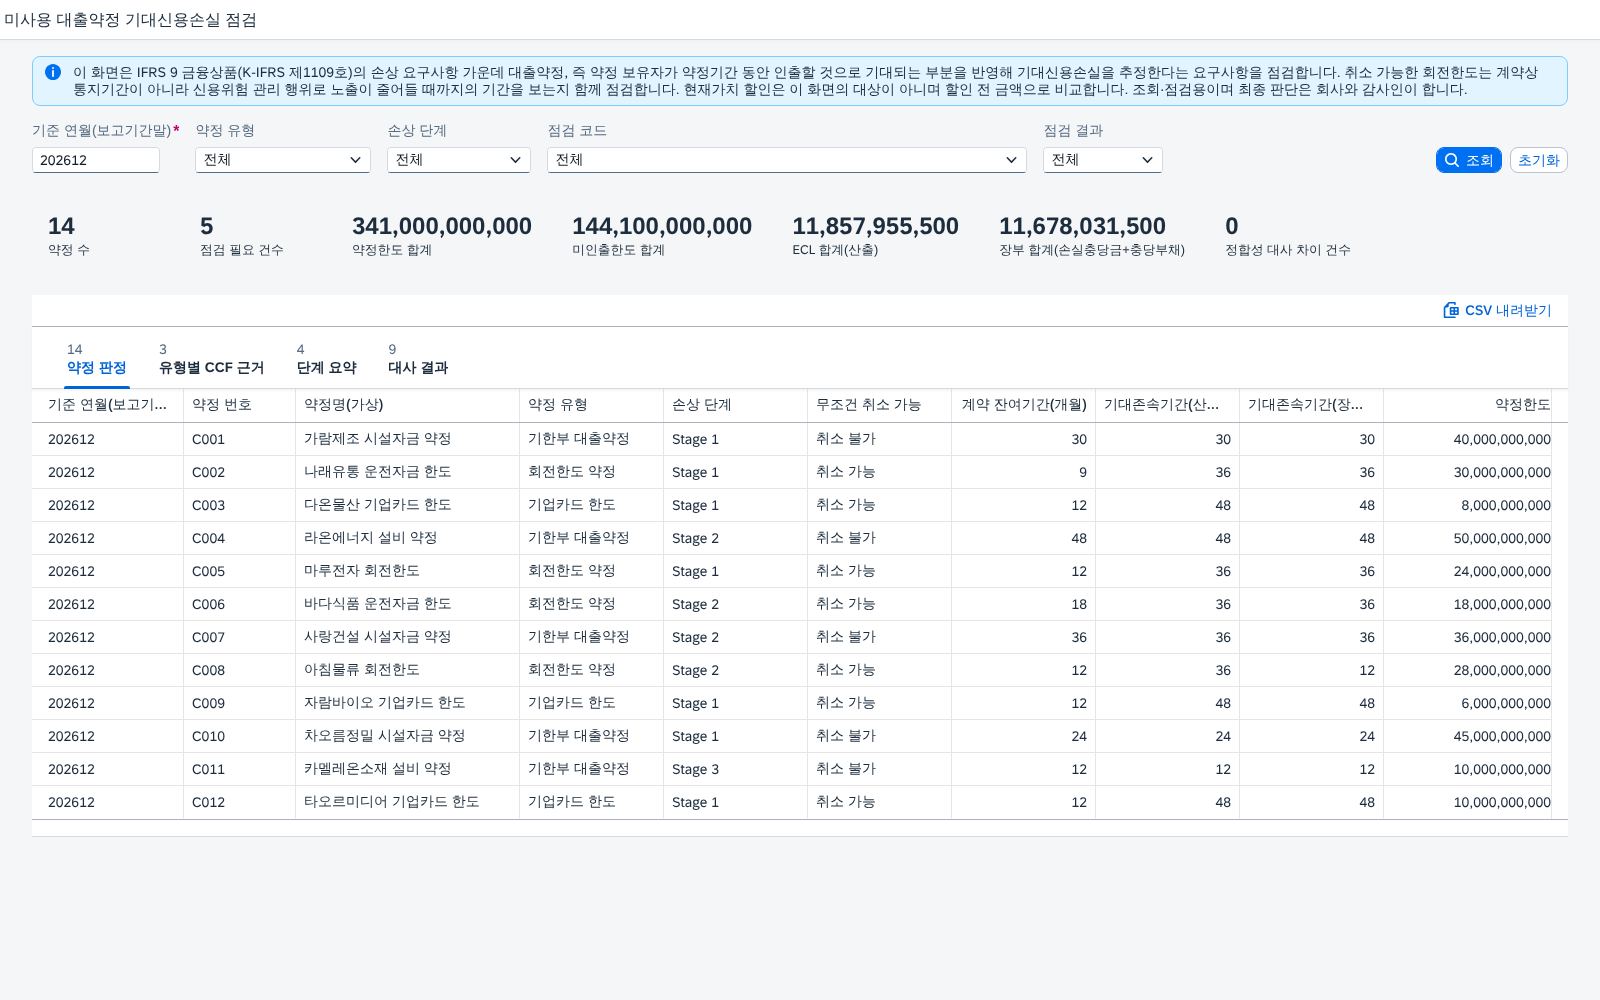
Task: Click the 약정한도 합계 value 341,000,000,000
Action: click(442, 226)
